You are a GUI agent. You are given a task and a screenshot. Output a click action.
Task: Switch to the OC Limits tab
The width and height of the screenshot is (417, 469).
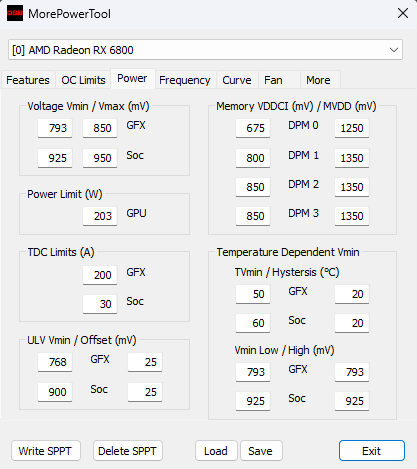point(83,80)
